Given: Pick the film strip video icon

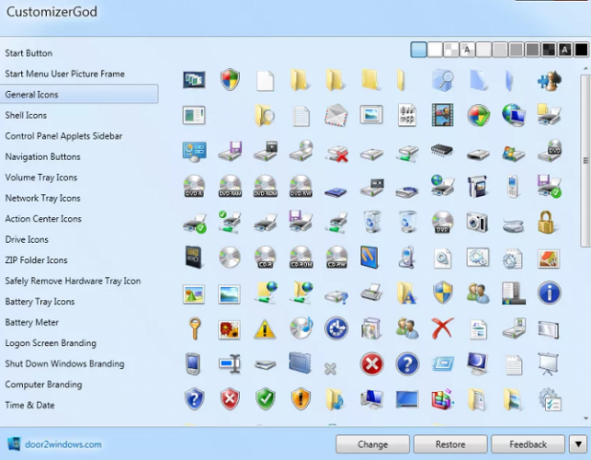Looking at the screenshot, I should point(442,115).
